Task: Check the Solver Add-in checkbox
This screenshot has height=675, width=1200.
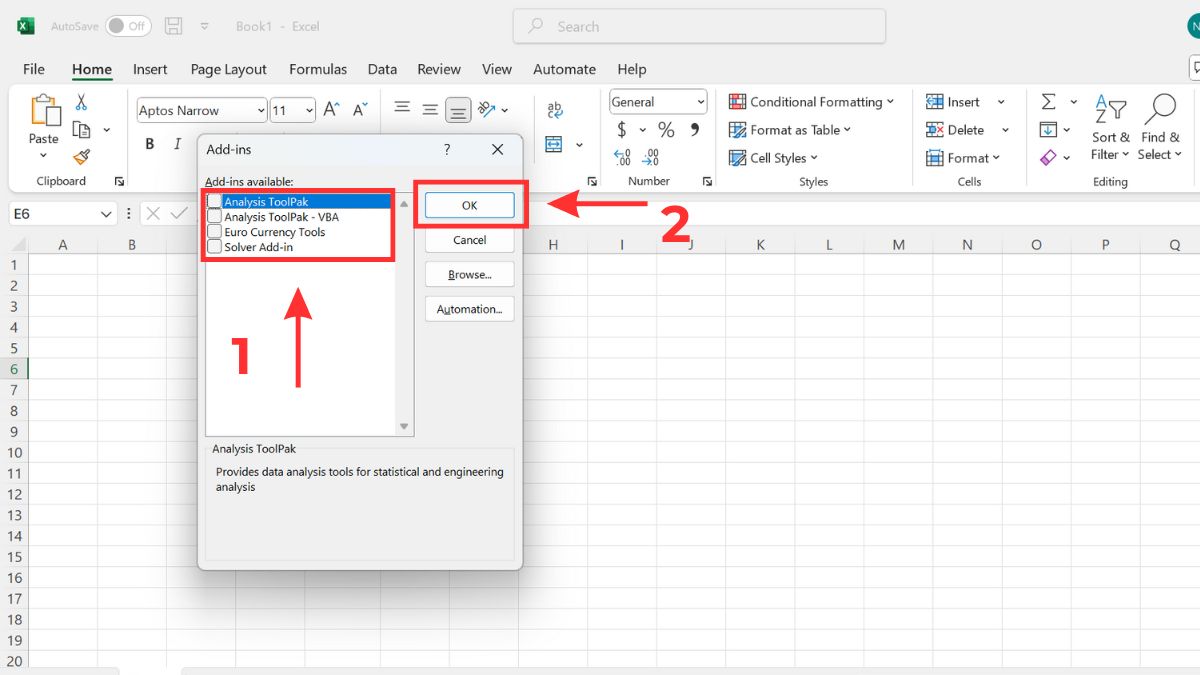Action: 215,247
